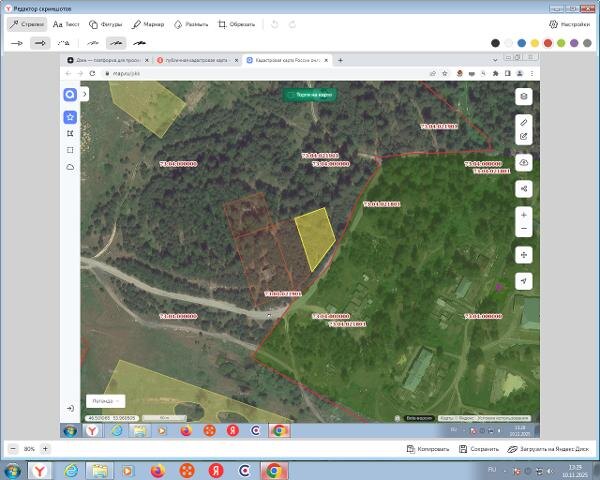The width and height of the screenshot is (600, 480).
Task: Click Загрузить на Яндекс Диск
Action: (548, 449)
